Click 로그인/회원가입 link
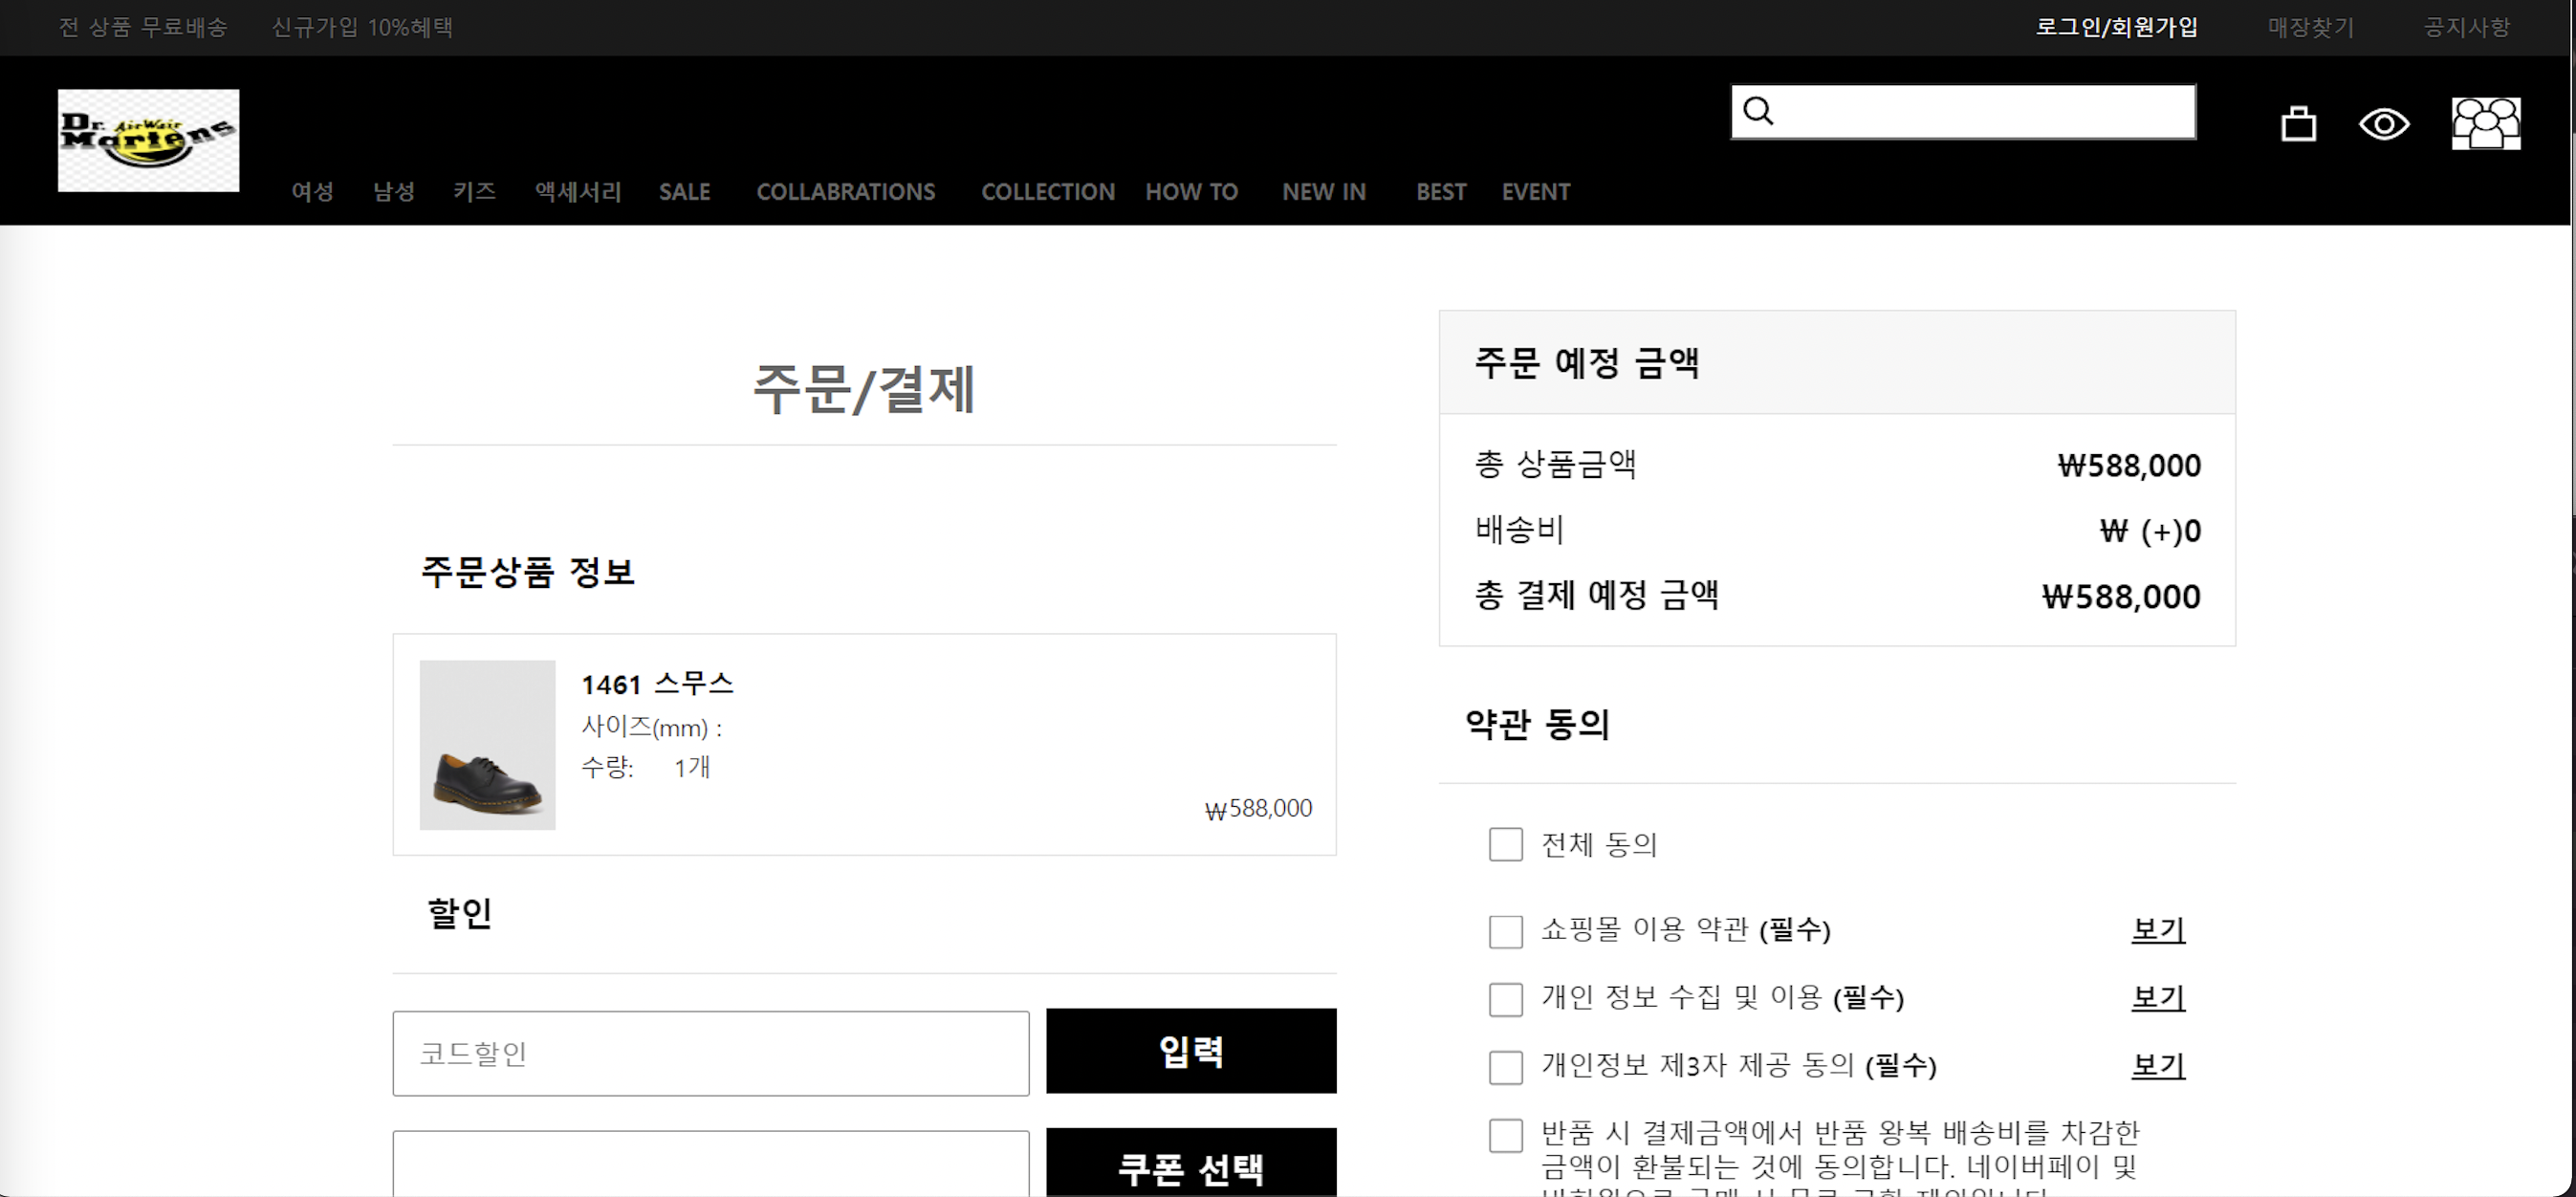 click(x=2116, y=27)
